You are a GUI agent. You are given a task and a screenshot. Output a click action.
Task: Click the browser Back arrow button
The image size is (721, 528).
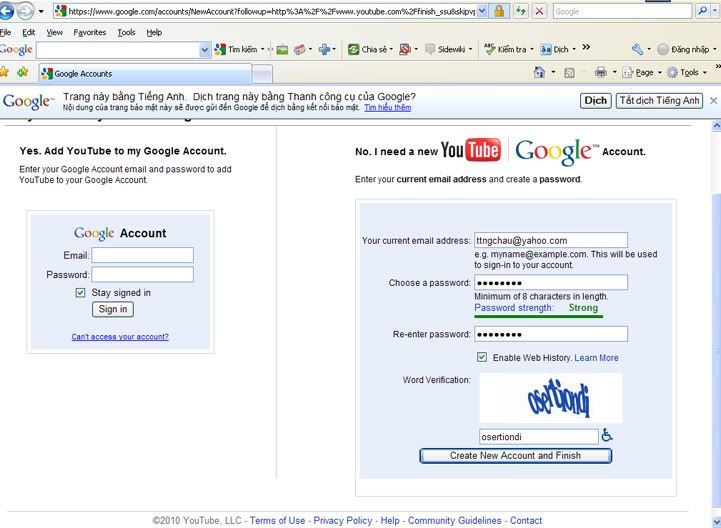[x=6, y=11]
